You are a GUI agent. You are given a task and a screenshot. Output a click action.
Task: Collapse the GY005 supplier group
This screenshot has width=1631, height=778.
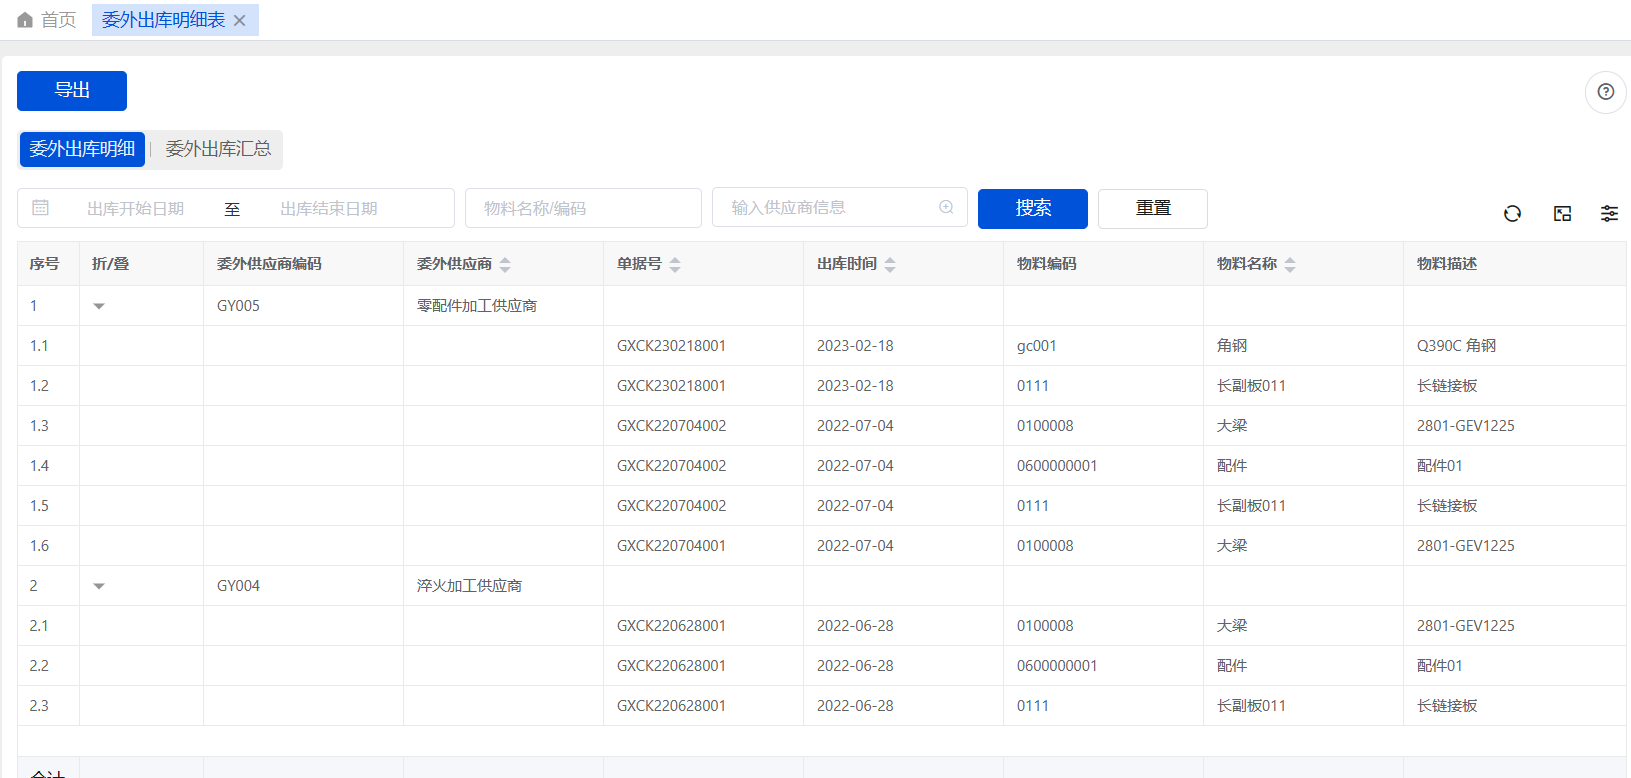99,306
